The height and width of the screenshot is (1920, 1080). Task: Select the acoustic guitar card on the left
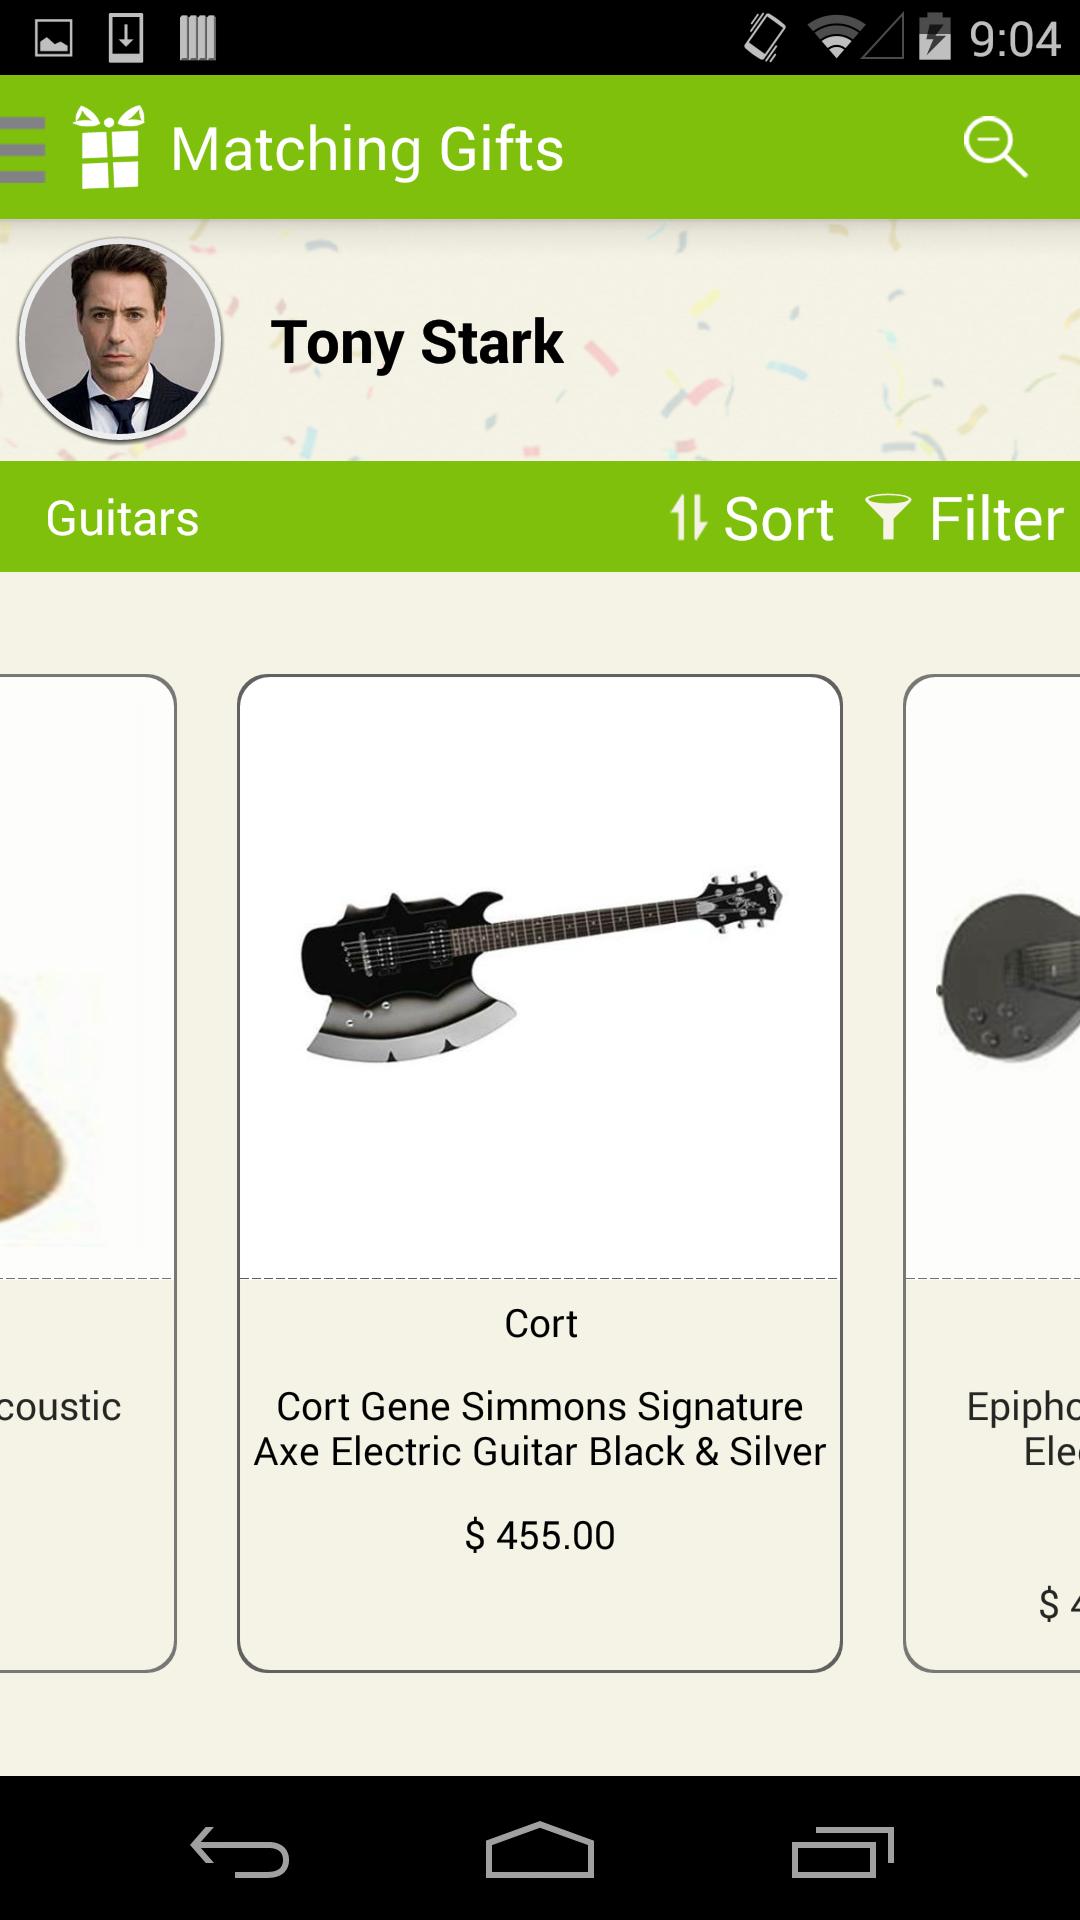pos(86,1172)
